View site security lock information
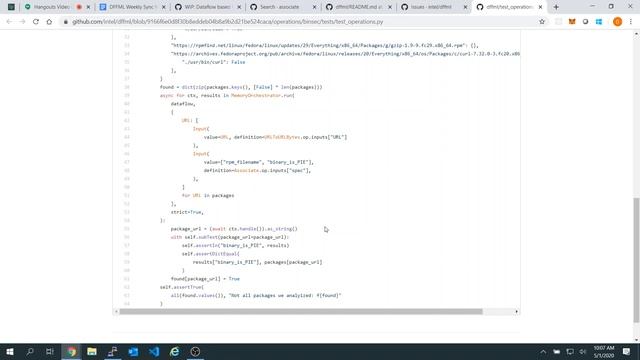The height and width of the screenshot is (360, 640). coord(65,22)
